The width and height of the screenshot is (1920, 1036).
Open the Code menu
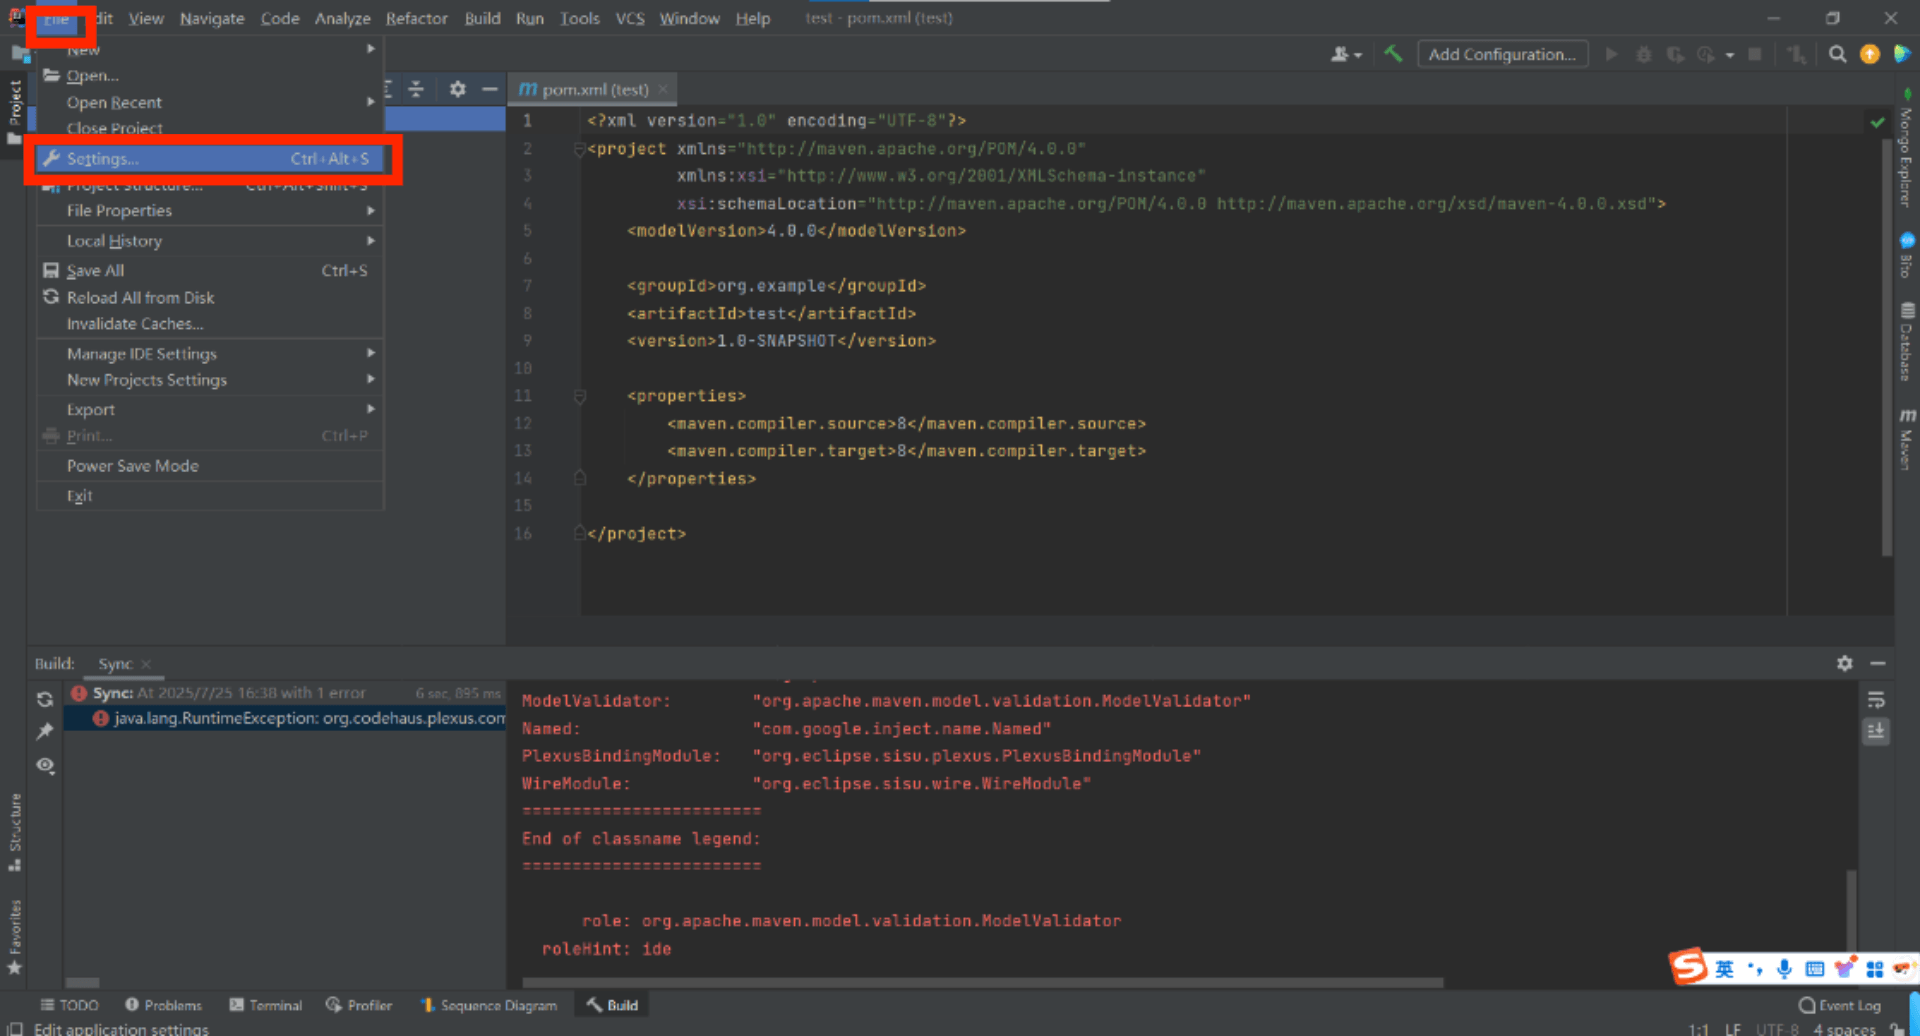click(280, 18)
